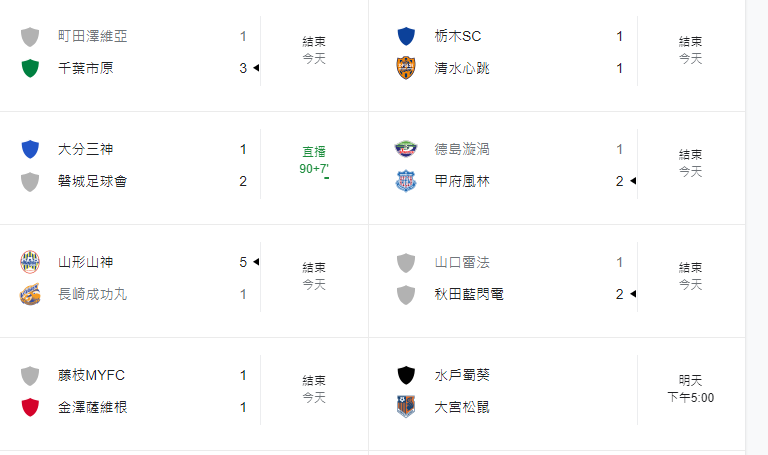Click the 山口雷法 team name
The width and height of the screenshot is (768, 455).
[462, 262]
